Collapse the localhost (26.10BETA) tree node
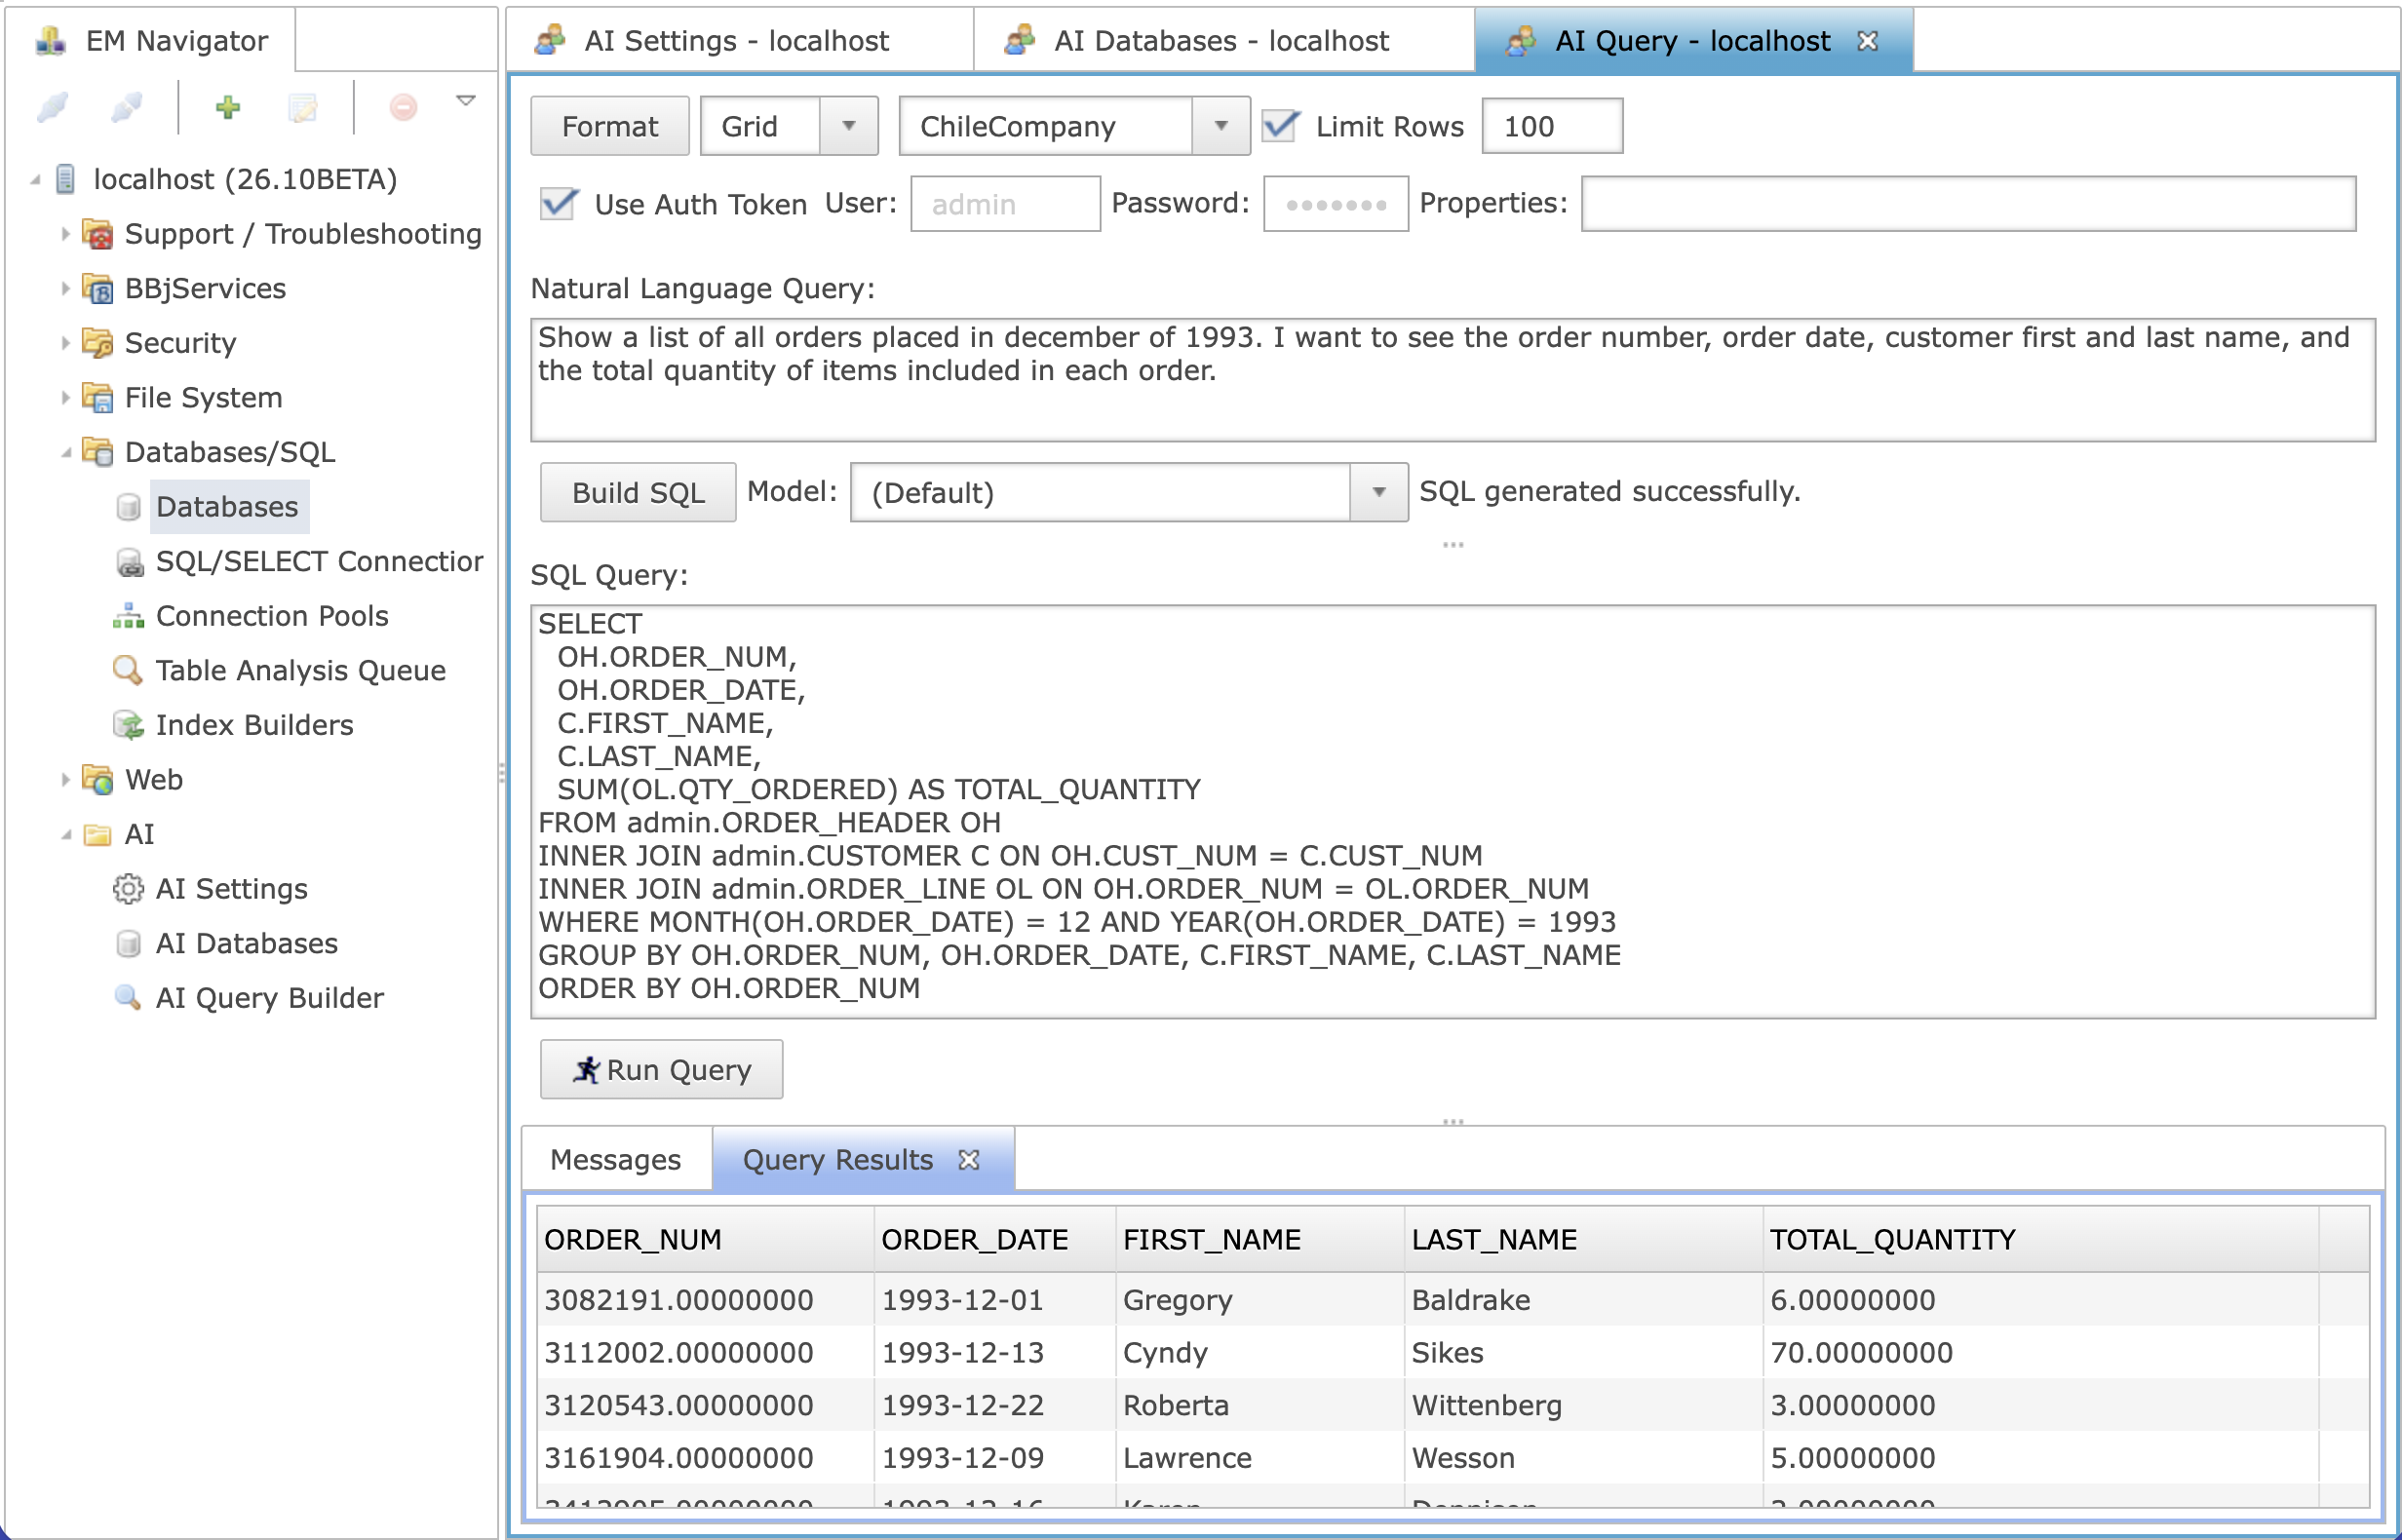 pyautogui.click(x=36, y=179)
